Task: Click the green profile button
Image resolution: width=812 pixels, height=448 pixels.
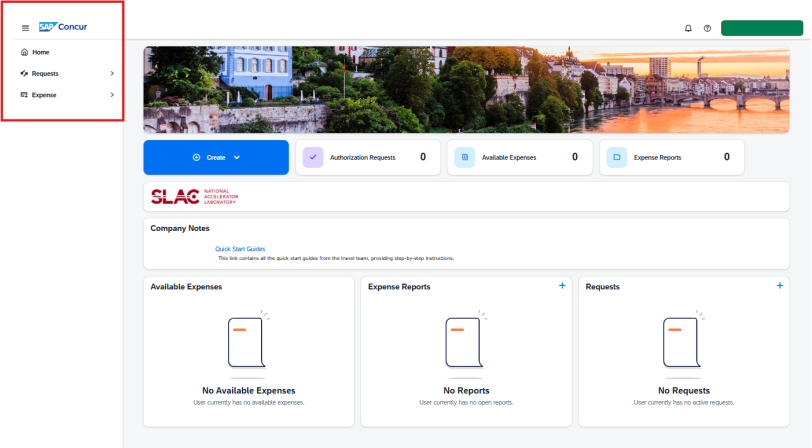Action: coord(762,28)
